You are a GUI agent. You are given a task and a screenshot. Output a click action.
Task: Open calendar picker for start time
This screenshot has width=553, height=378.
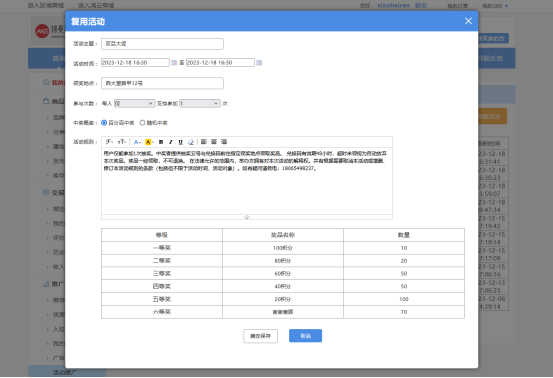(174, 63)
